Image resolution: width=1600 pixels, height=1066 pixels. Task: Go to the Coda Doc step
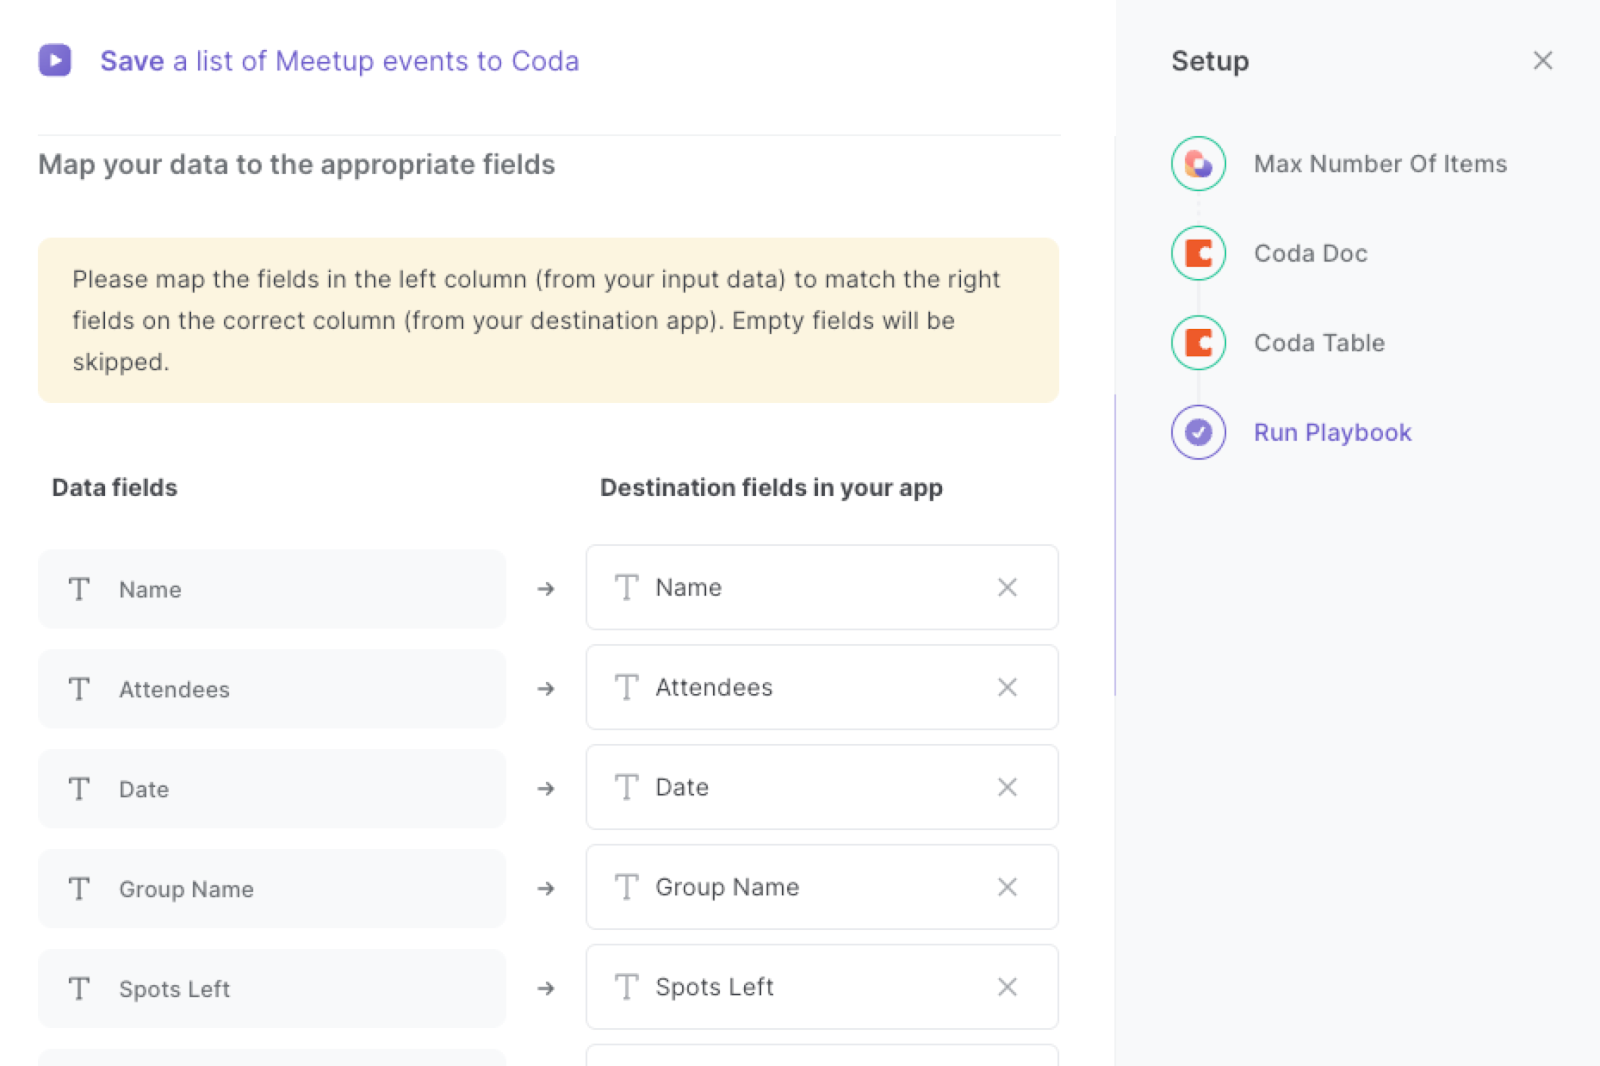tap(1310, 253)
